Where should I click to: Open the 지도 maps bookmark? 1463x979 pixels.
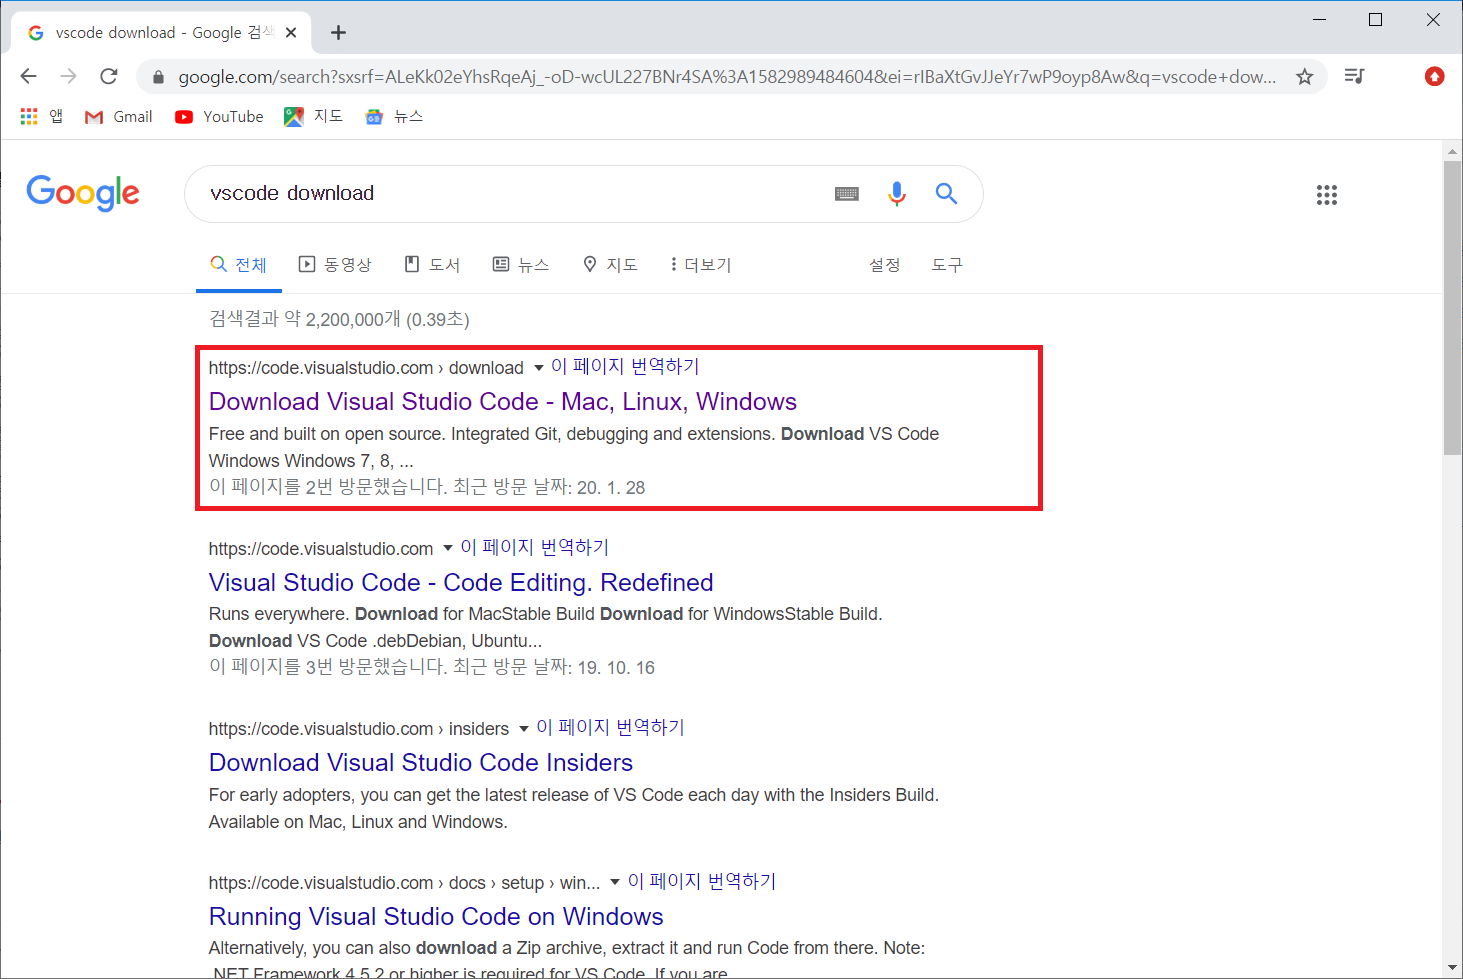[314, 116]
